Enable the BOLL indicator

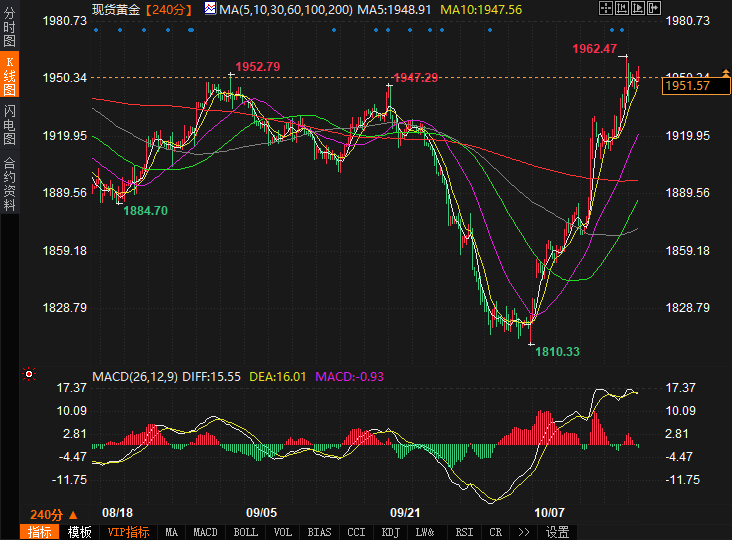coord(245,532)
